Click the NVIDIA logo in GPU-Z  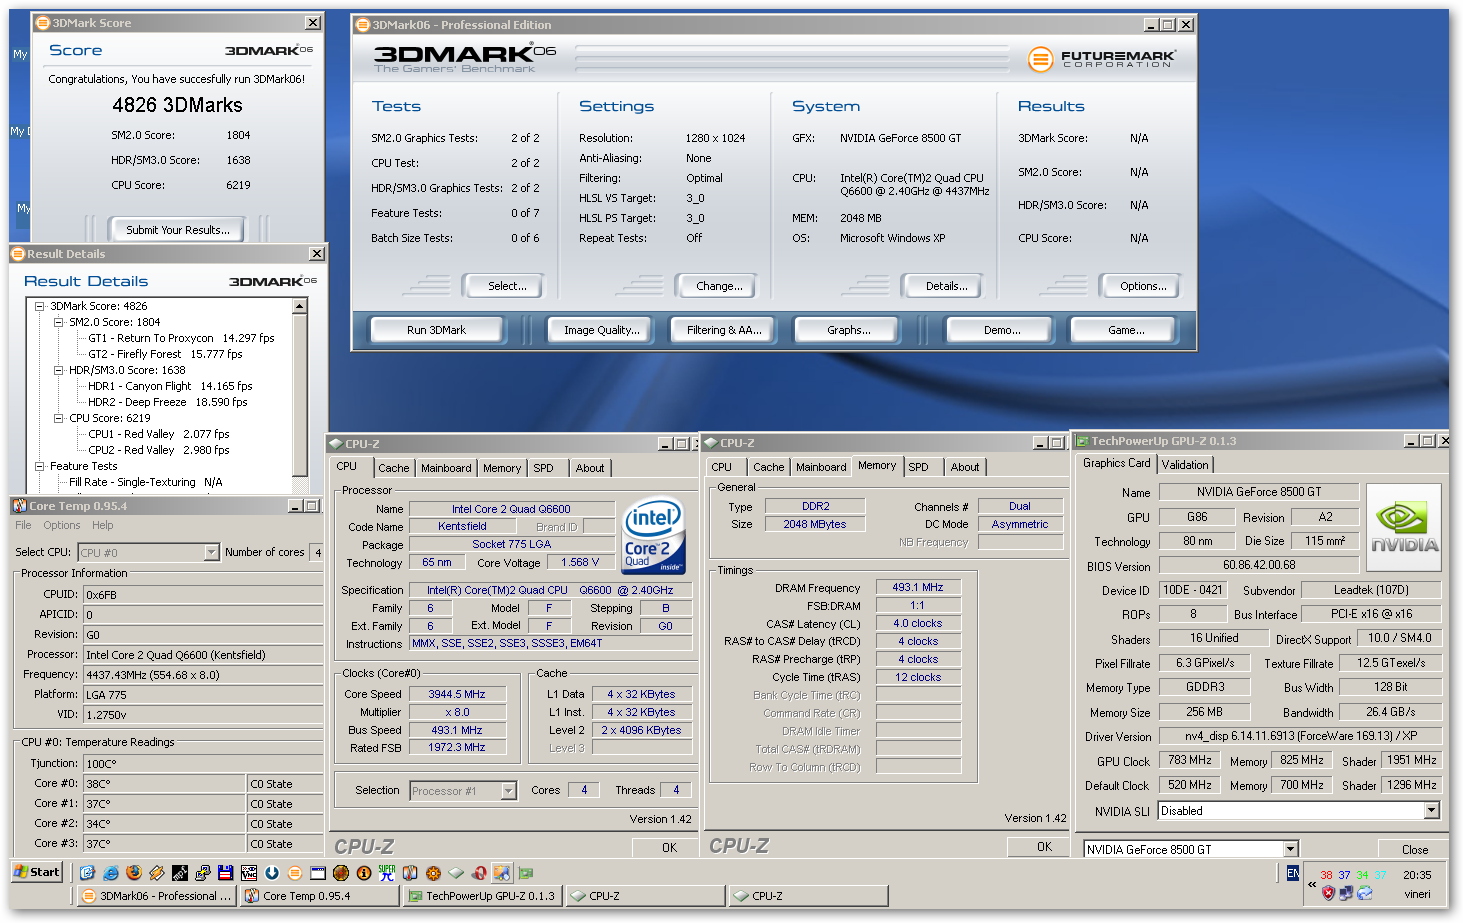(x=1404, y=528)
